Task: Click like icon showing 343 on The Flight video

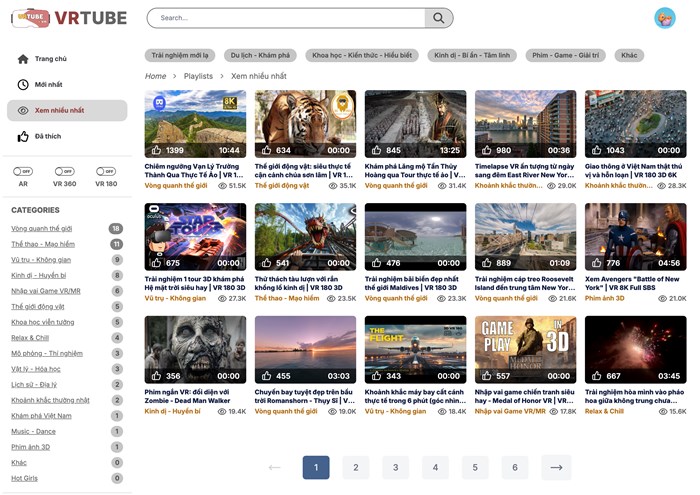Action: pyautogui.click(x=376, y=376)
